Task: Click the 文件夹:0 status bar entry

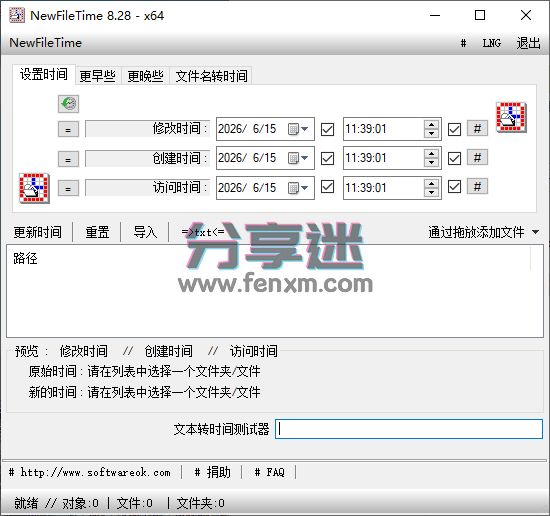Action: click(200, 503)
